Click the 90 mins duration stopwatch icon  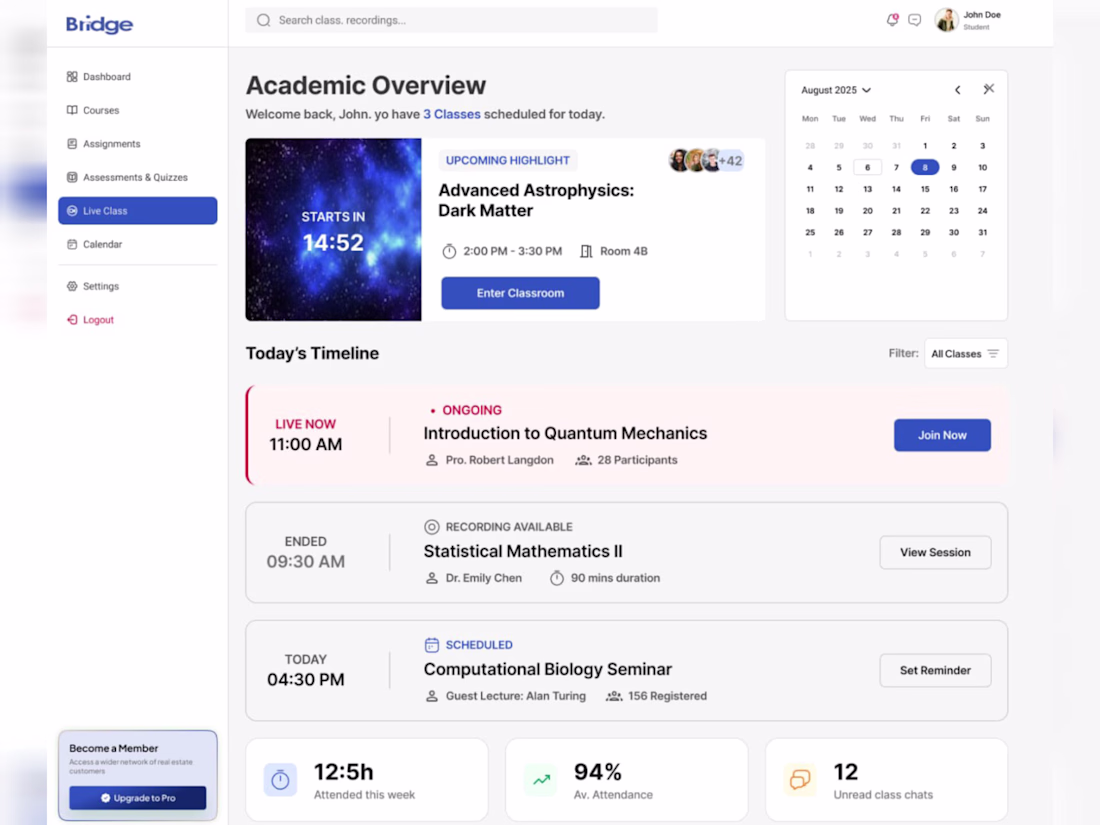(x=556, y=578)
